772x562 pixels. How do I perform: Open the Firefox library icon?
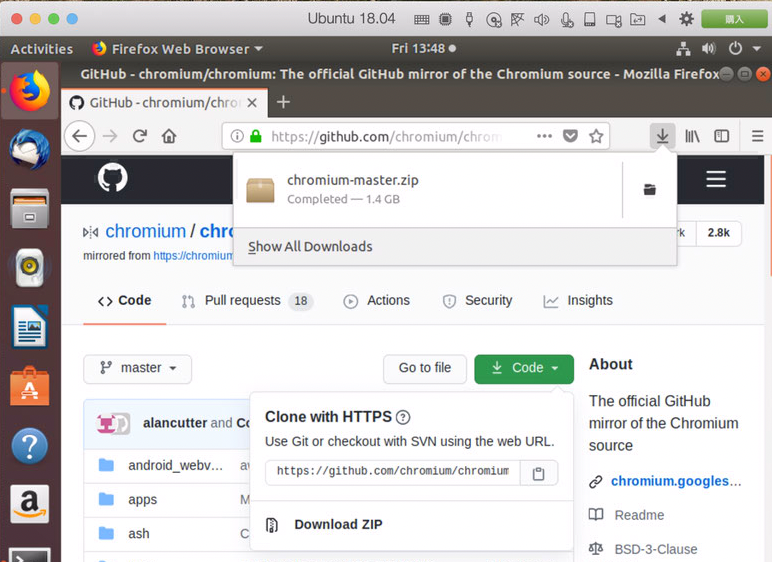[x=692, y=136]
